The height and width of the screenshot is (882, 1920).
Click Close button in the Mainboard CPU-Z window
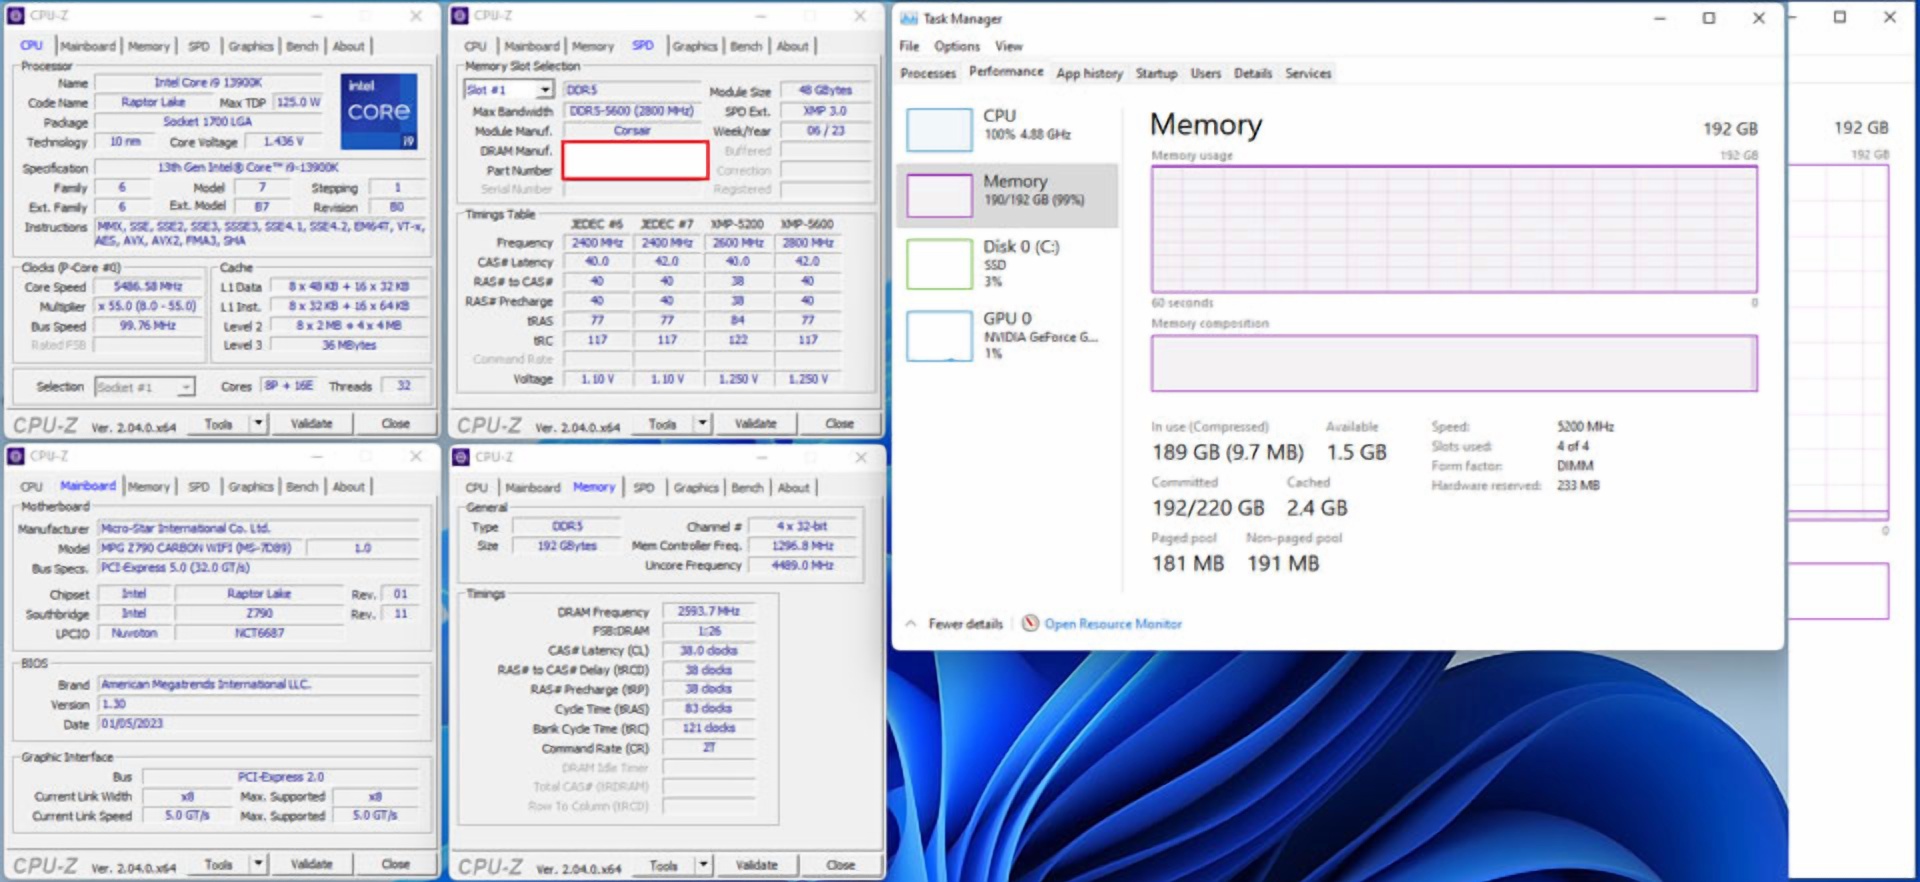(x=396, y=864)
